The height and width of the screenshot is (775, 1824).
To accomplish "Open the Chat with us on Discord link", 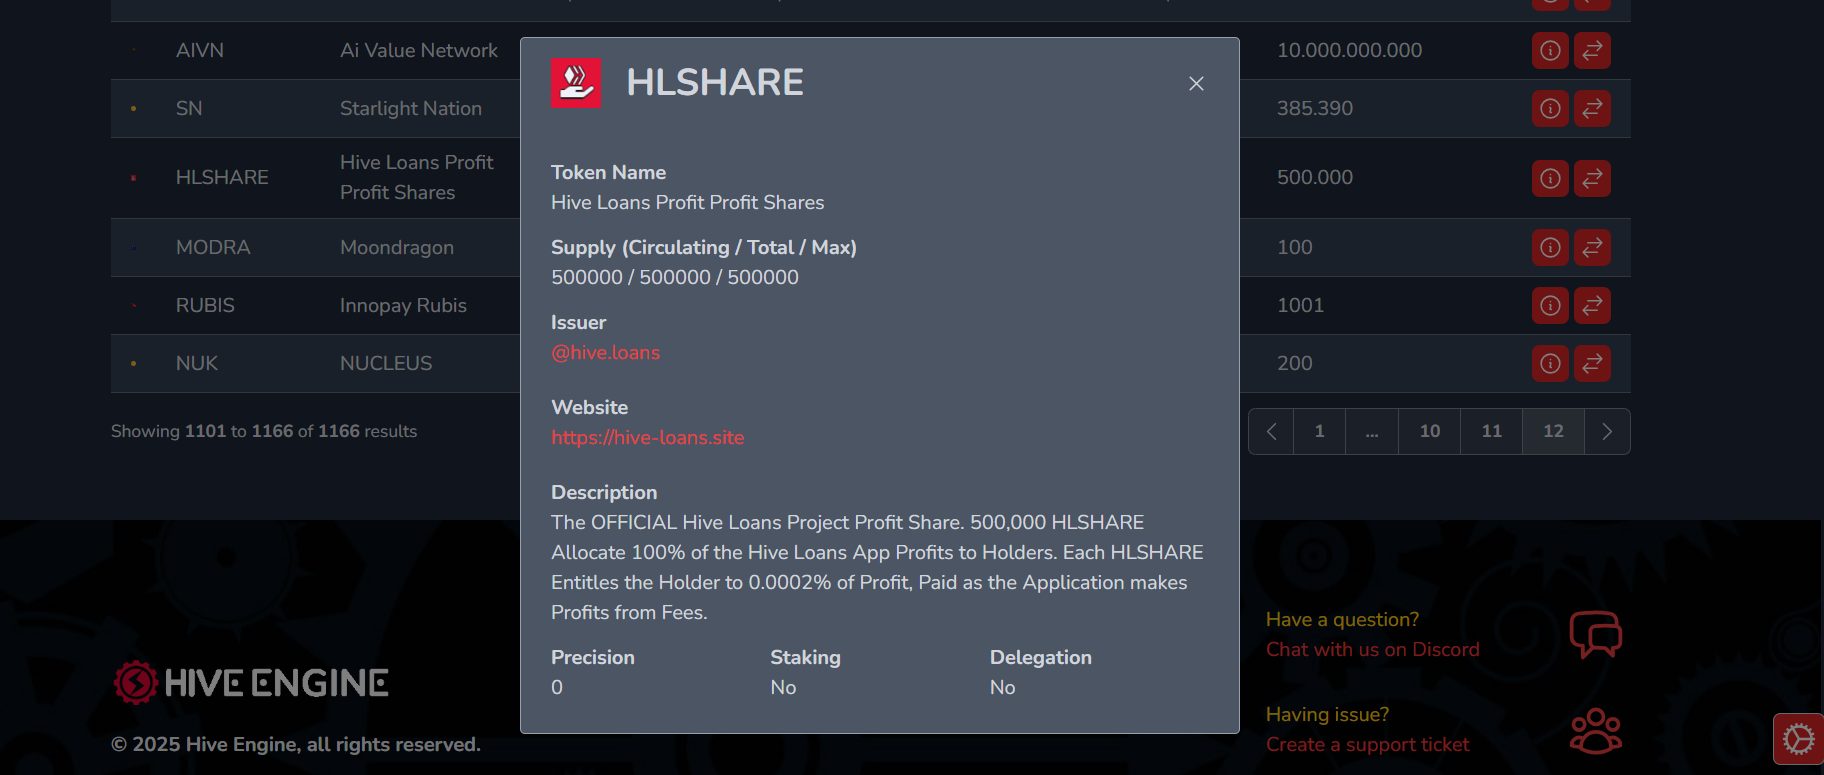I will coord(1372,649).
